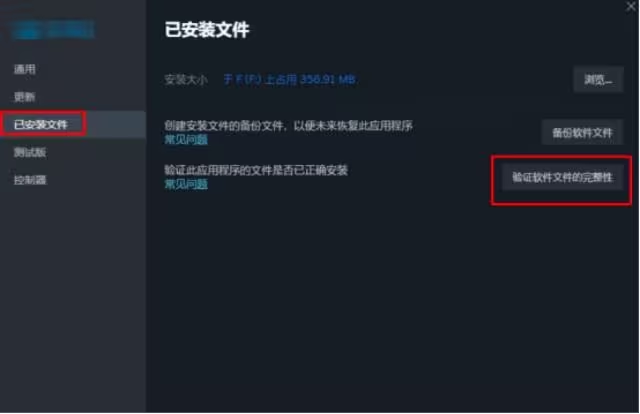Viewport: 640px width, 414px height.
Task: Go to the 测试版 tab
Action: tap(30, 152)
